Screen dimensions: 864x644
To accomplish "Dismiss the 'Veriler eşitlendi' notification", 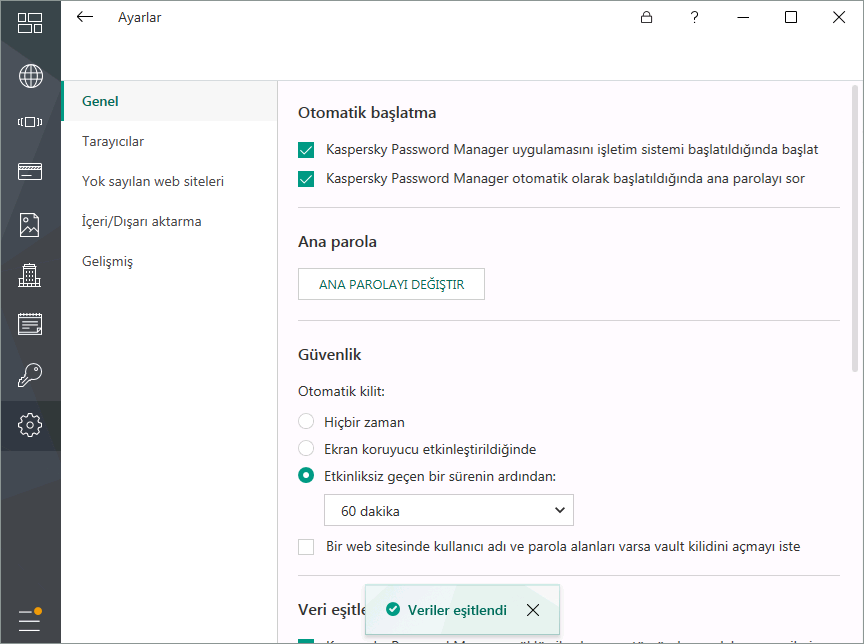I will point(533,610).
